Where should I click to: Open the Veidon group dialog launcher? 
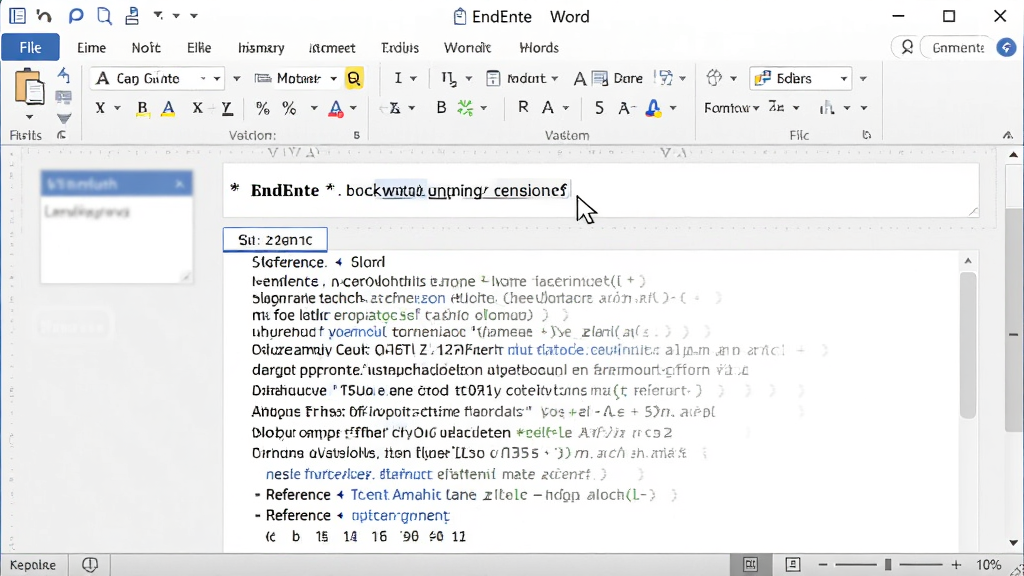357,135
